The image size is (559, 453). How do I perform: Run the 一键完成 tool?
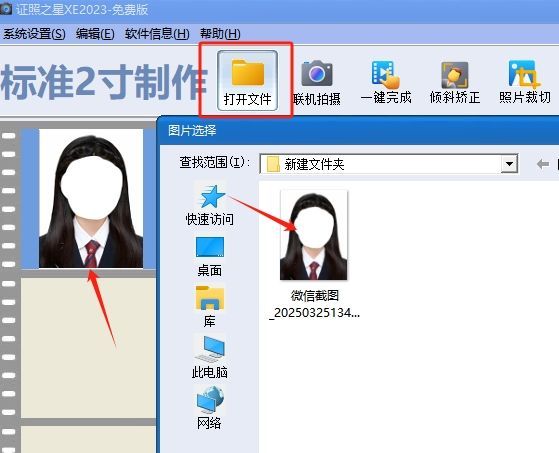[386, 82]
